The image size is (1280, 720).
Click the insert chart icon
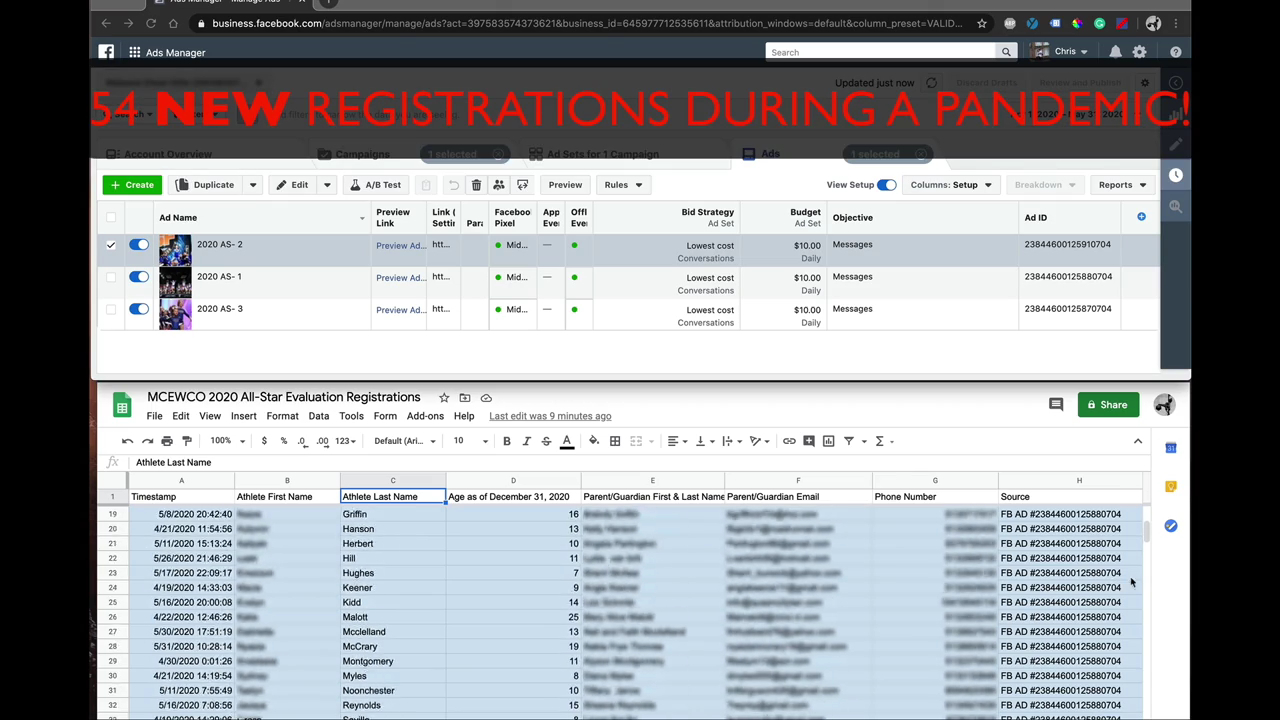coord(828,441)
